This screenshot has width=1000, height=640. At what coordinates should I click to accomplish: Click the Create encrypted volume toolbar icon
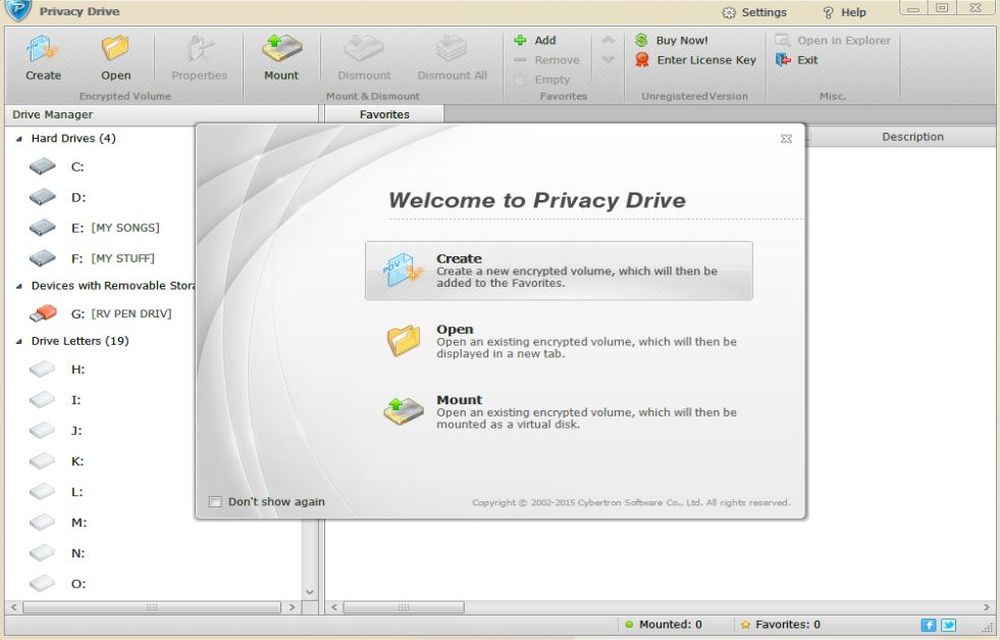pyautogui.click(x=43, y=57)
